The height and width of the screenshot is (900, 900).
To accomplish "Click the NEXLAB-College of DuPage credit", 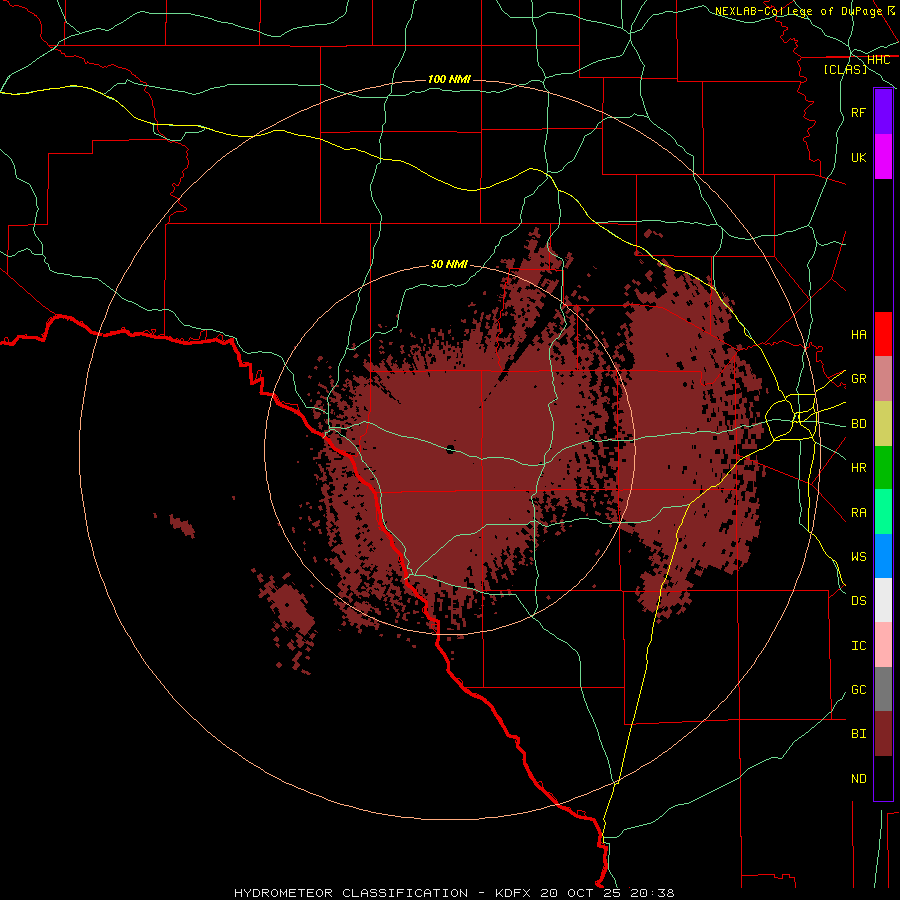I will tap(798, 11).
